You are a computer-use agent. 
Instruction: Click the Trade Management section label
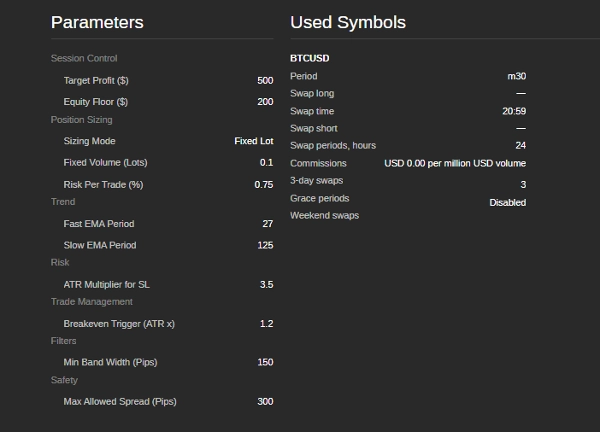tap(91, 301)
